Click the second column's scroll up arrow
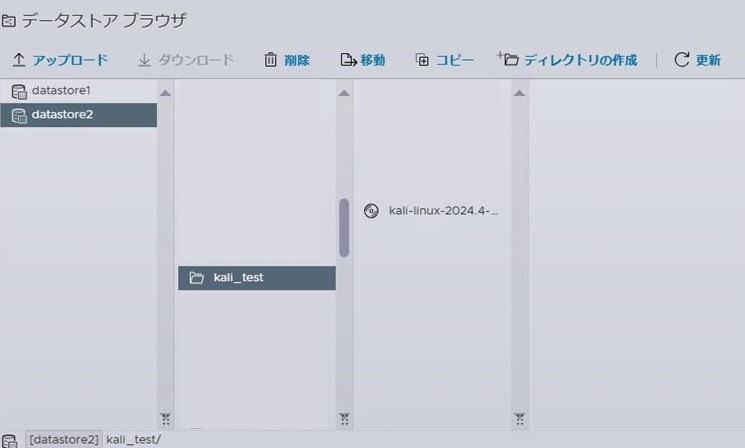 [x=344, y=93]
